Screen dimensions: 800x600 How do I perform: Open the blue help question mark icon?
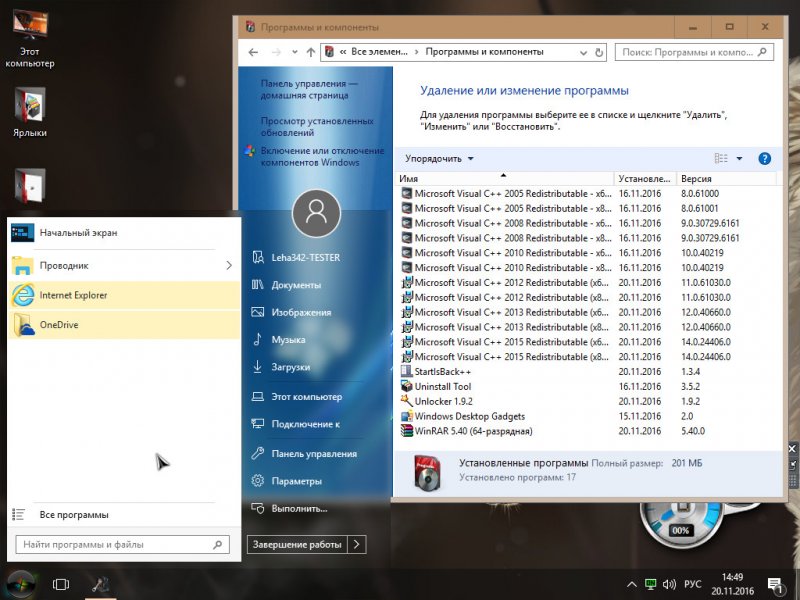pyautogui.click(x=764, y=159)
